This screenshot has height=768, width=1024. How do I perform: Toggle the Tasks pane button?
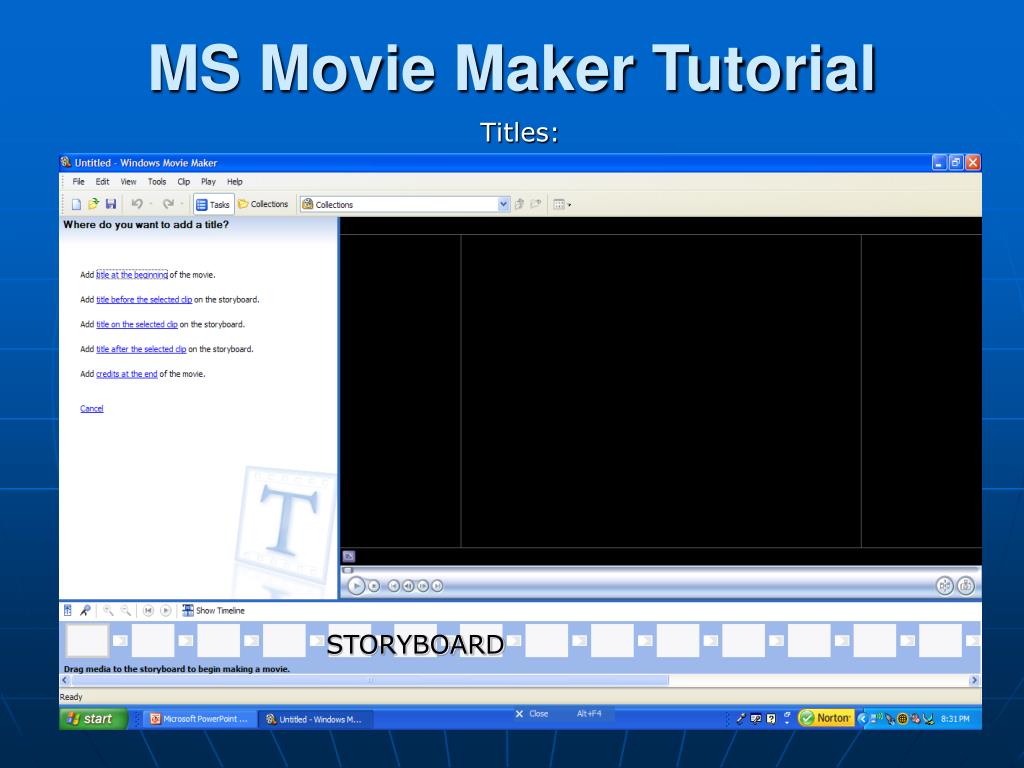click(x=213, y=204)
